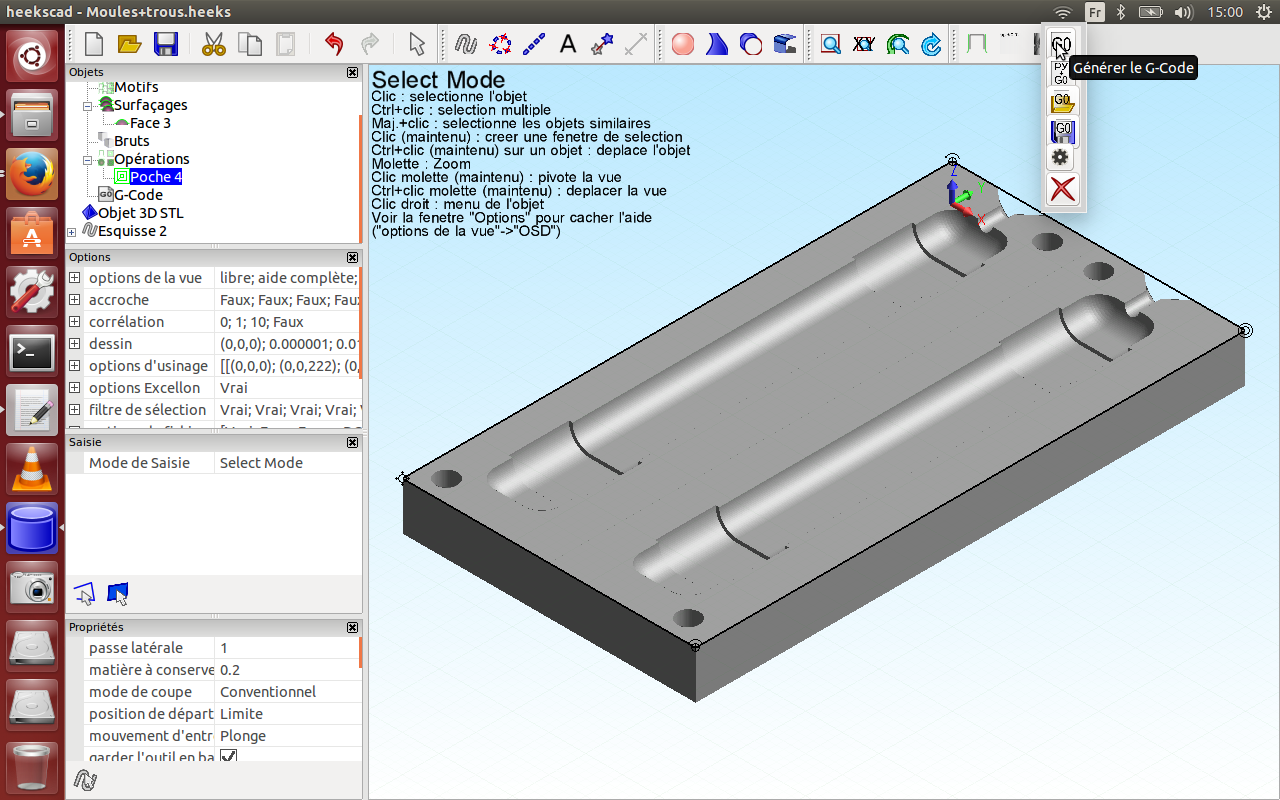Open machining settings gear in flyout
This screenshot has height=800, width=1280.
(x=1061, y=157)
